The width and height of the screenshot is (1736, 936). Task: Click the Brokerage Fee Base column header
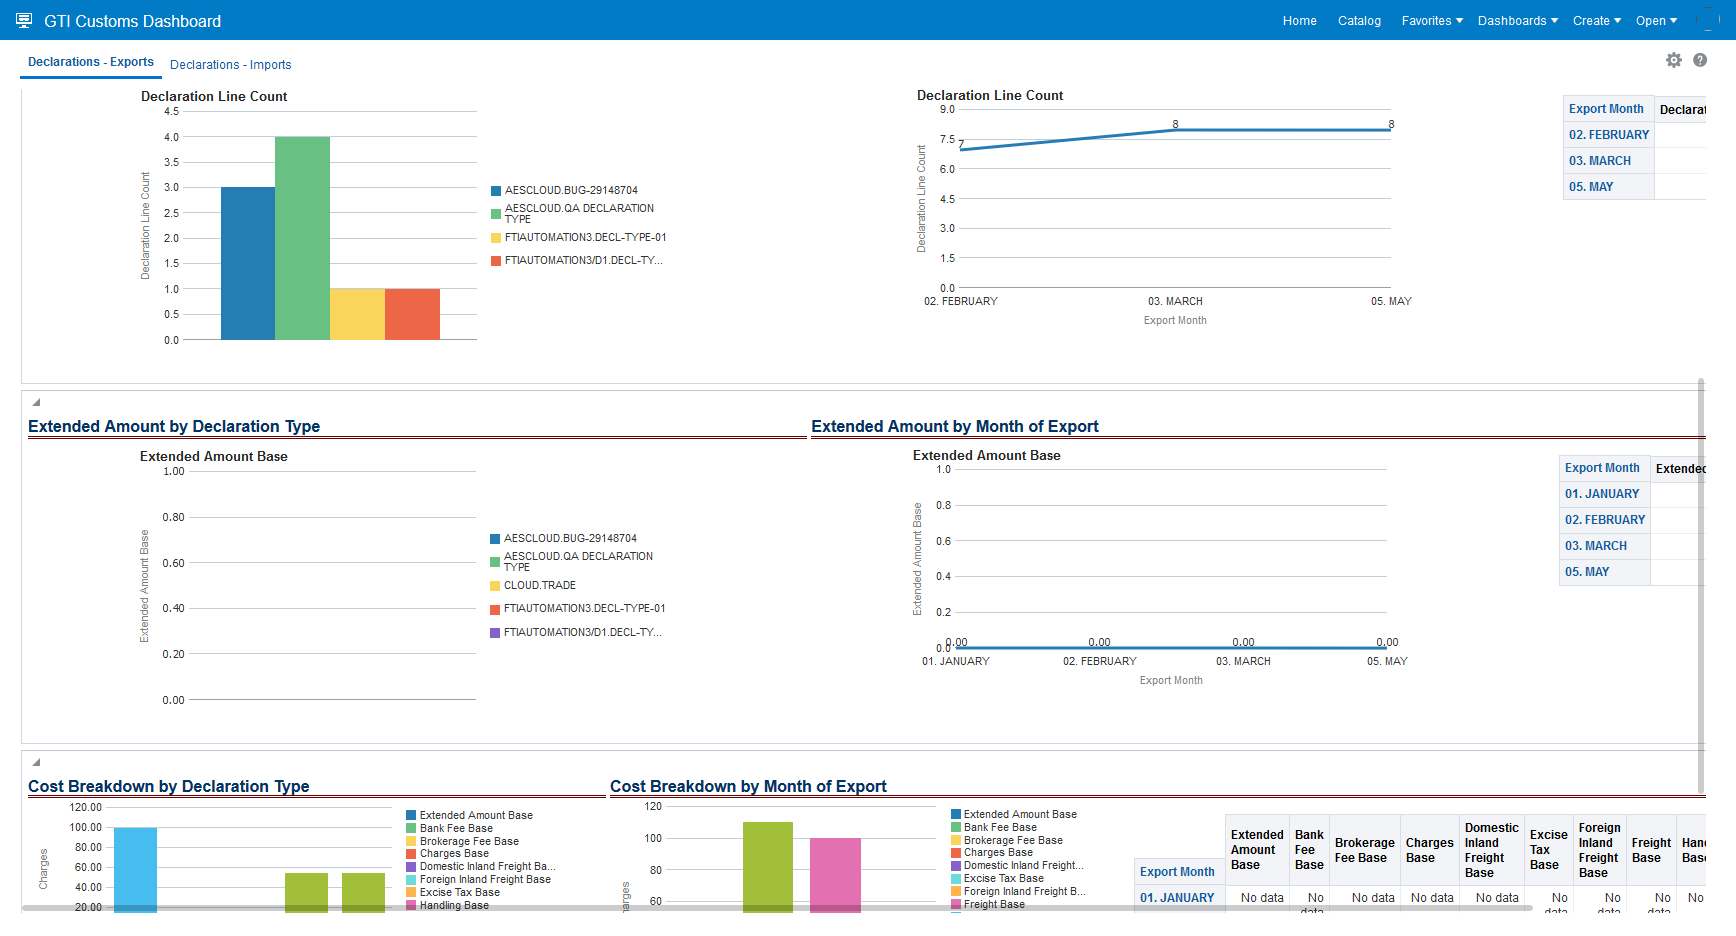click(x=1365, y=850)
